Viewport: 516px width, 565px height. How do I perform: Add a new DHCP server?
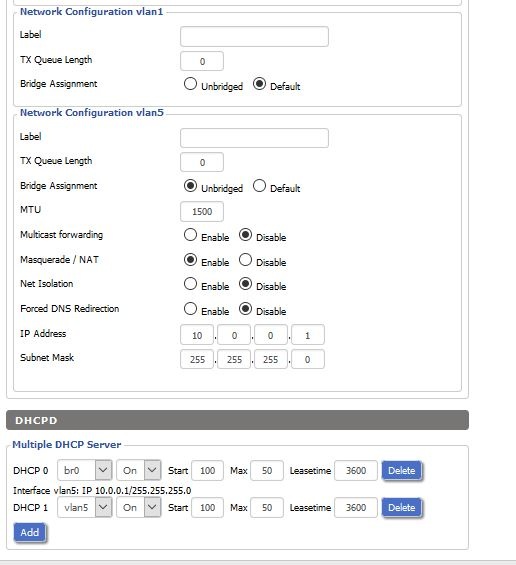click(x=30, y=532)
